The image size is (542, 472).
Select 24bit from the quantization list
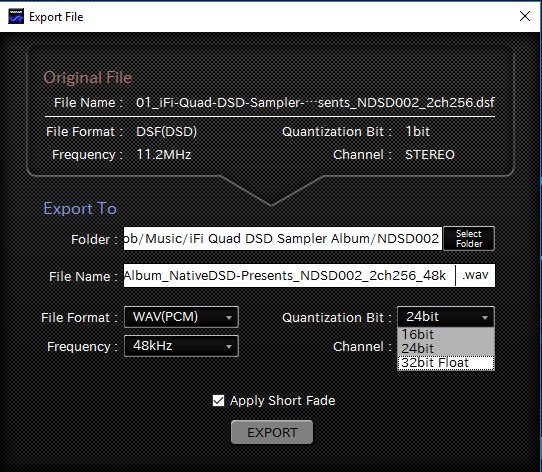[446, 349]
